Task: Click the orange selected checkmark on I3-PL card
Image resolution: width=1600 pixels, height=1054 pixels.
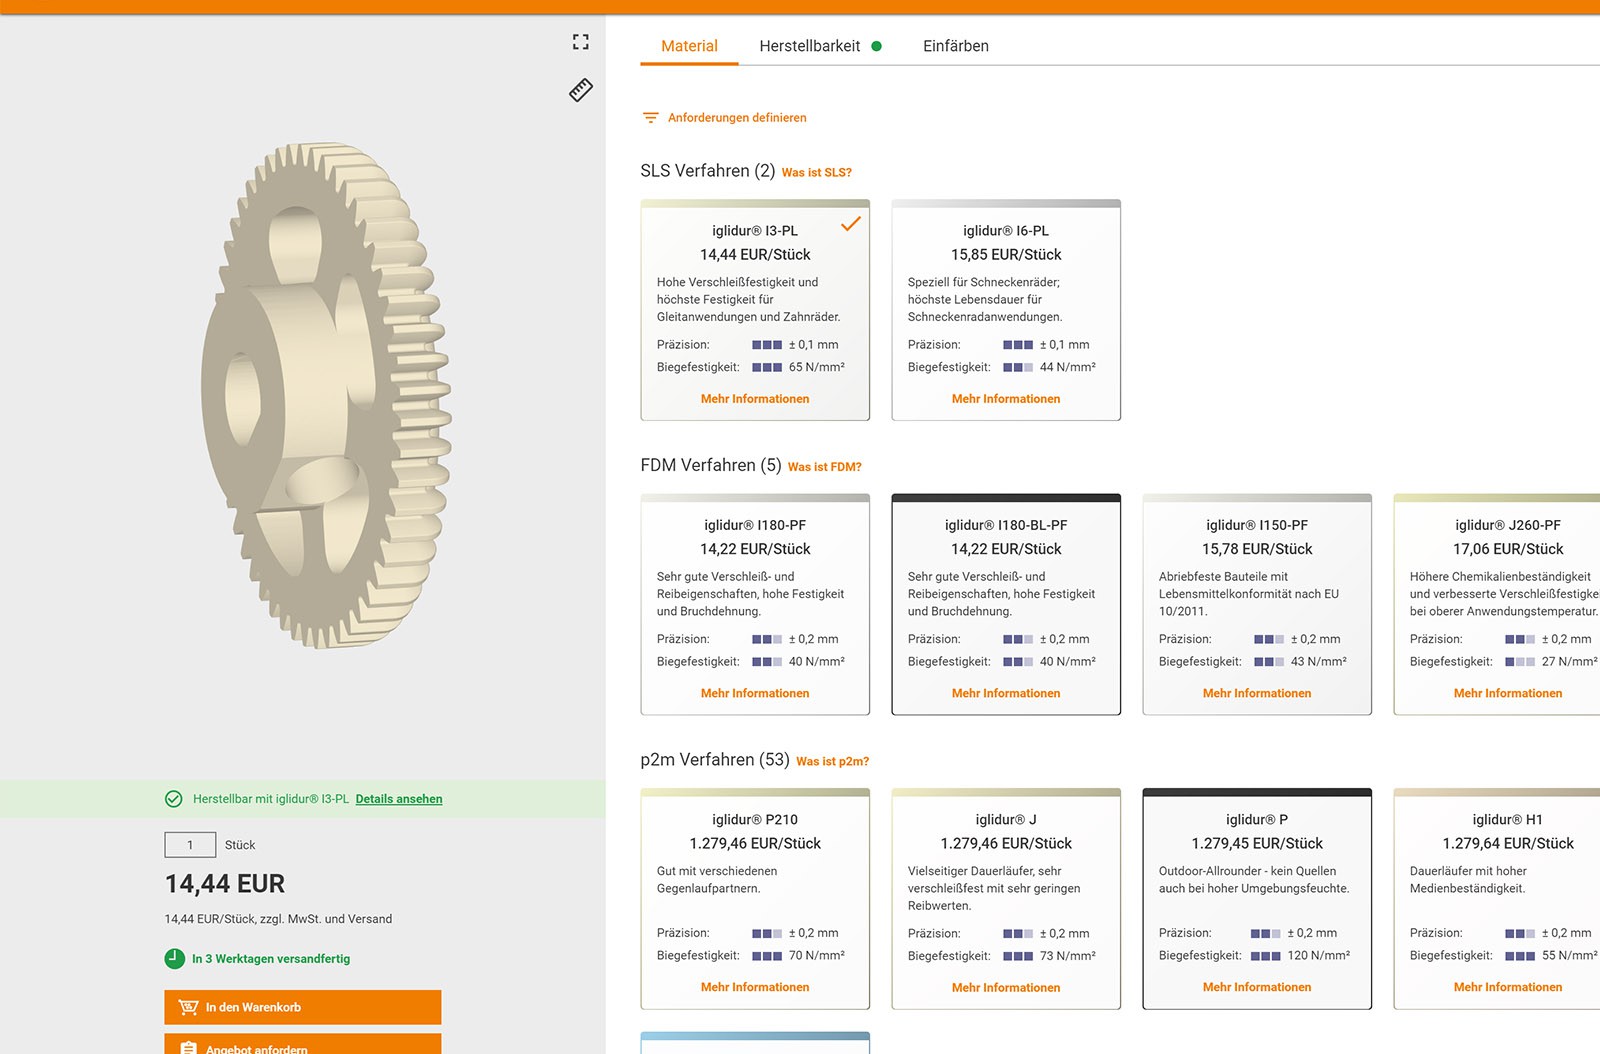Action: click(x=851, y=224)
